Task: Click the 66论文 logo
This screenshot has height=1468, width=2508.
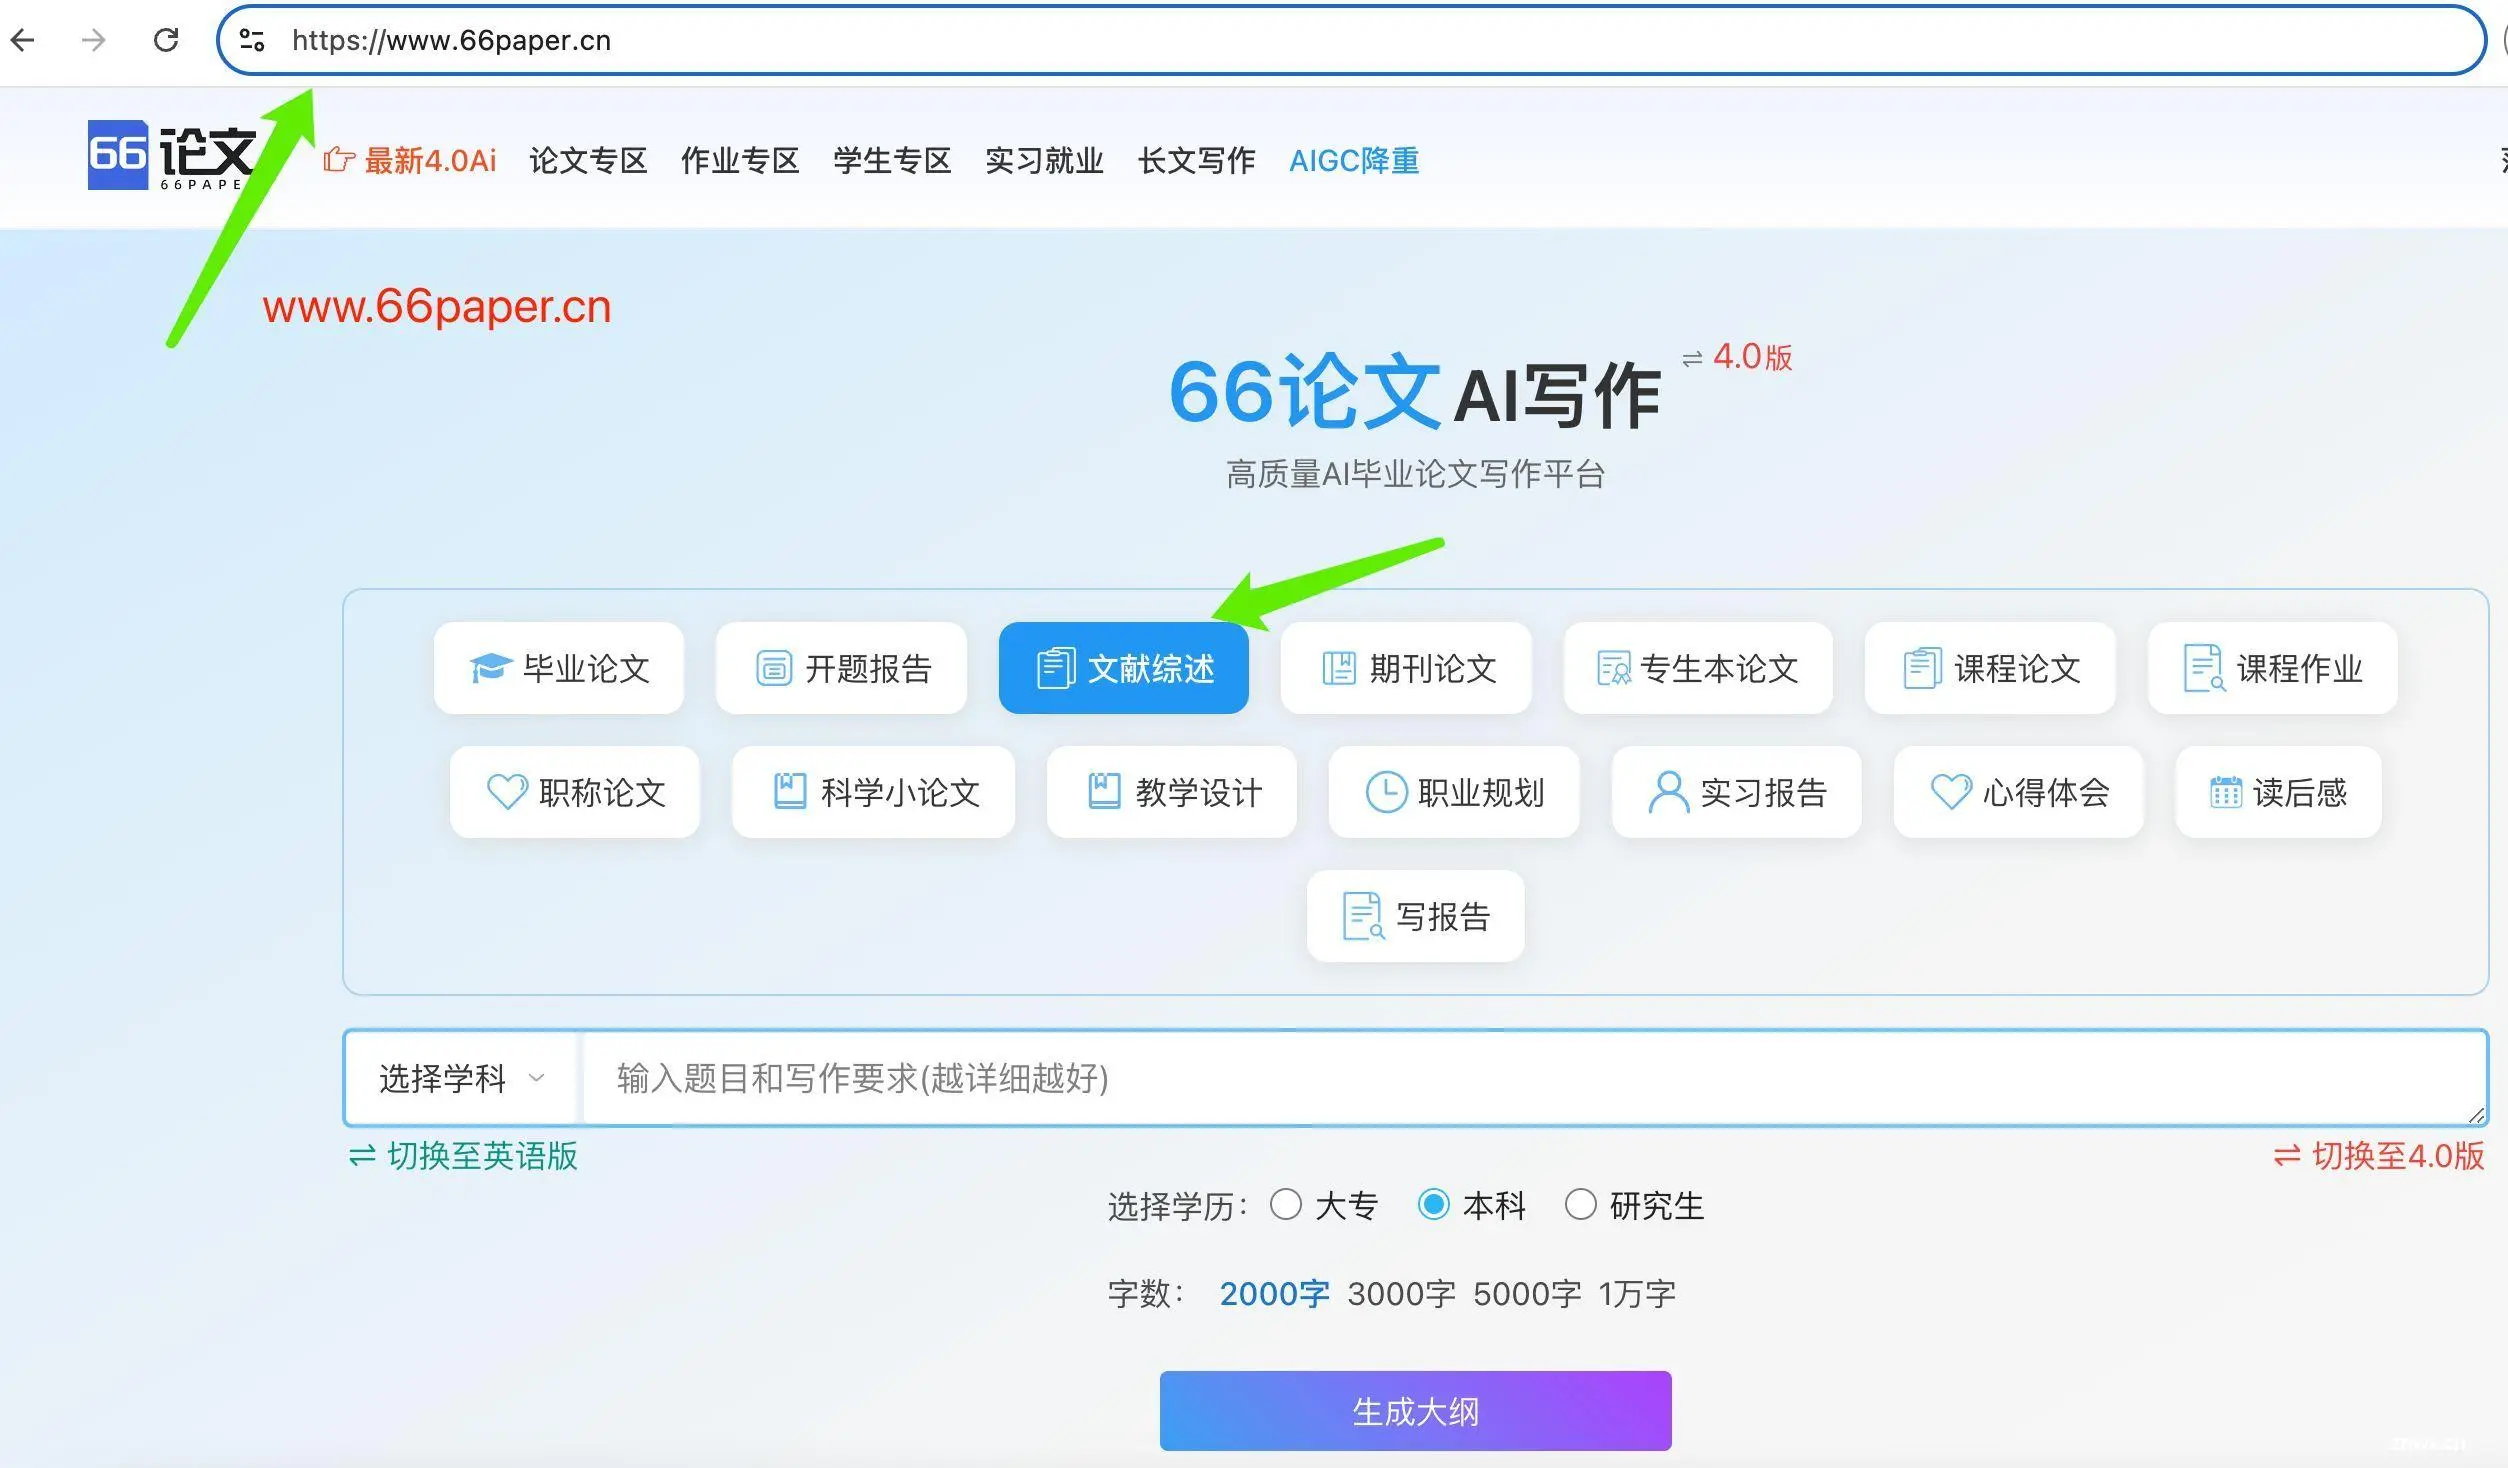Action: click(x=171, y=155)
